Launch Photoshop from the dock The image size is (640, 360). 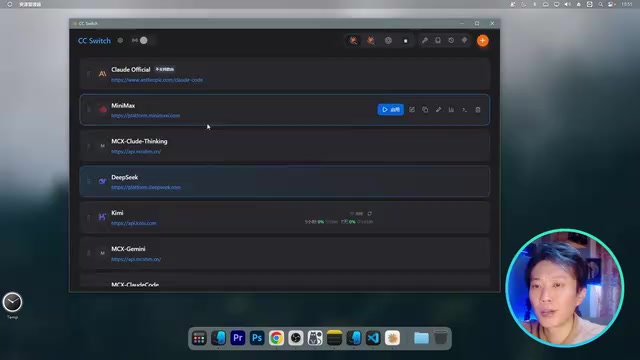[257, 338]
